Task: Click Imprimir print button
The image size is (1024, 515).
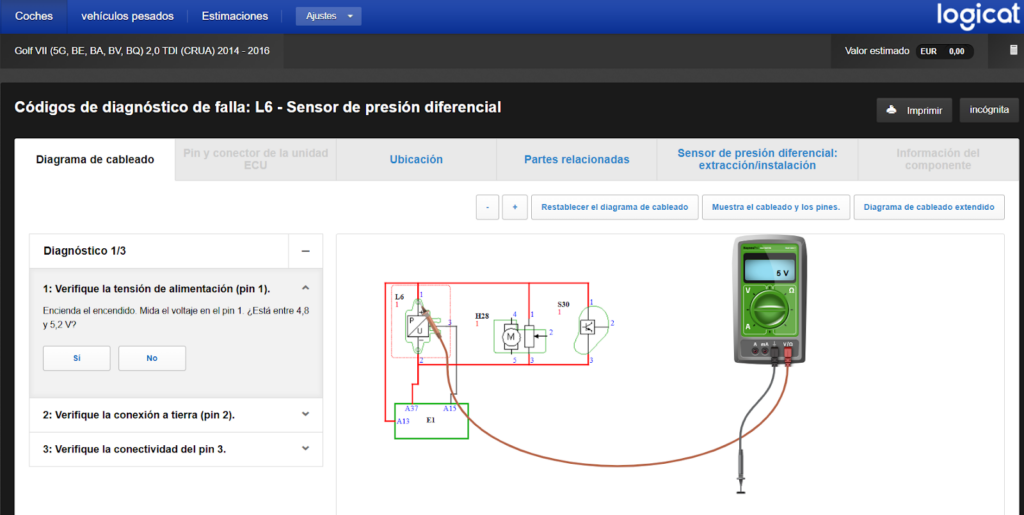Action: (x=914, y=110)
